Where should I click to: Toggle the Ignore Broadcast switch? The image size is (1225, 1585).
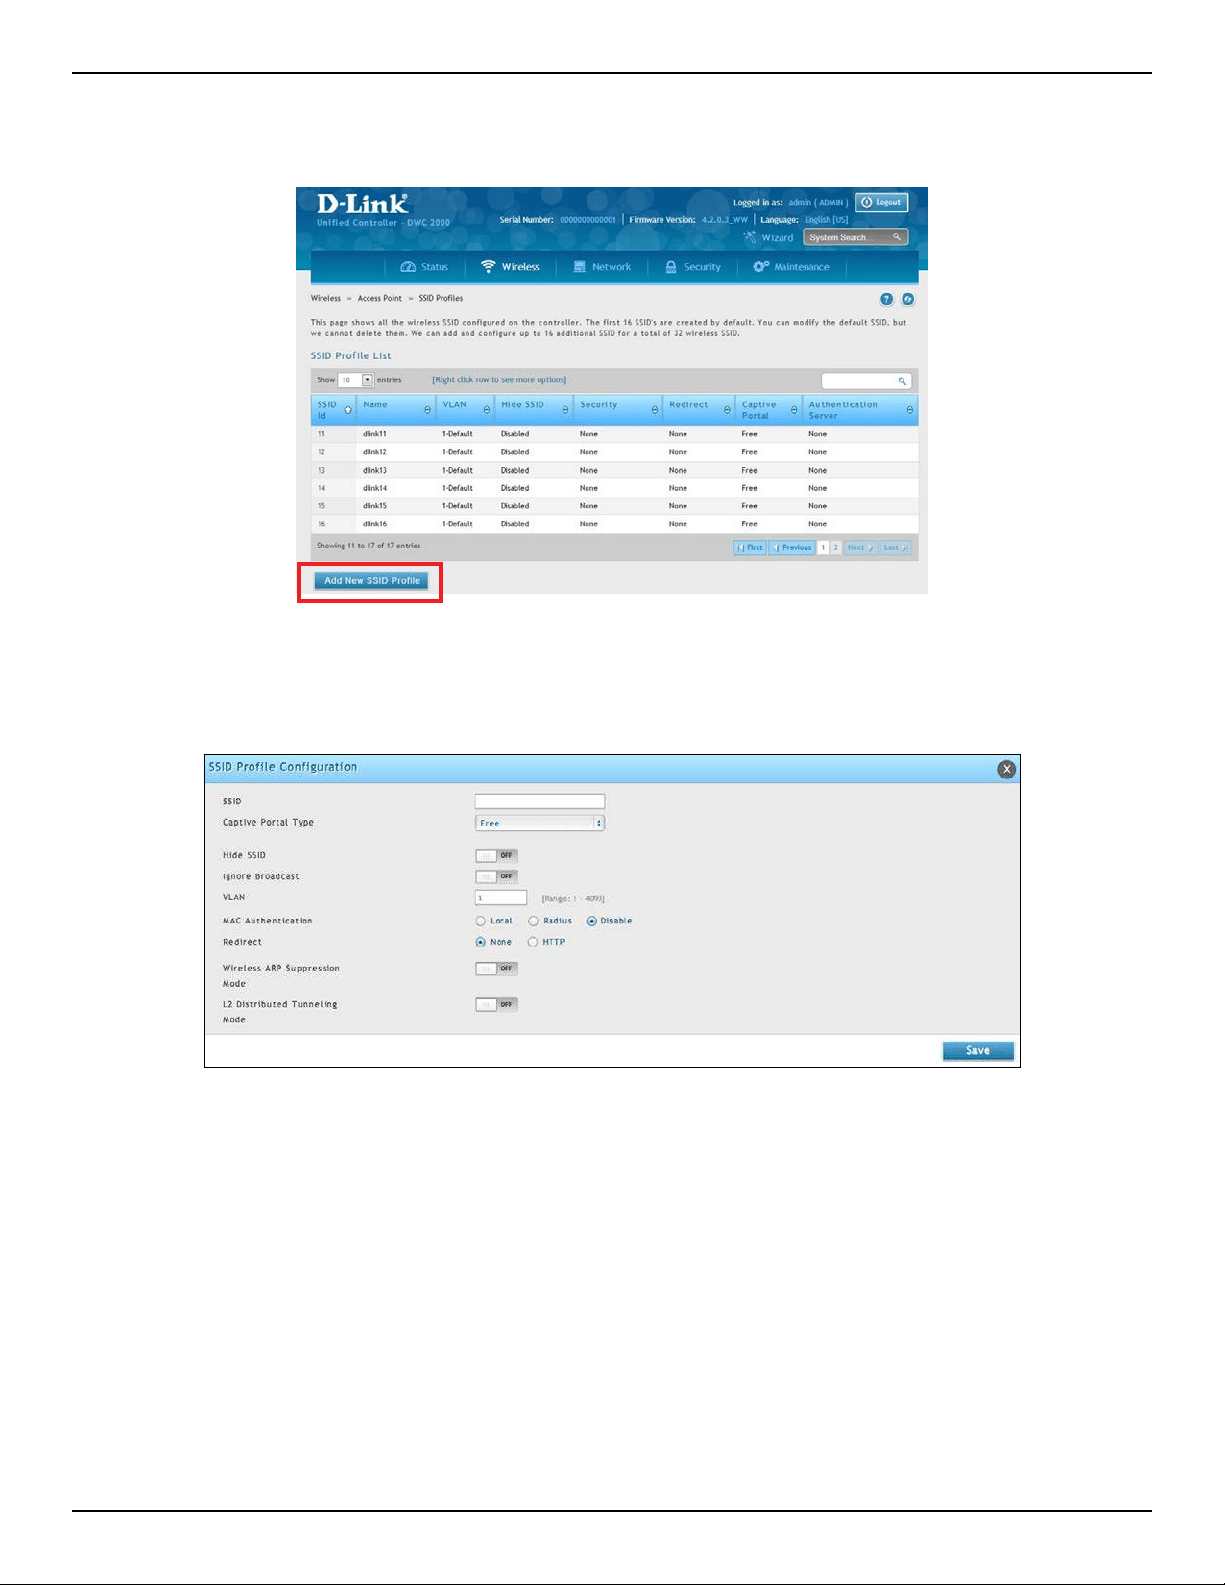pos(497,877)
